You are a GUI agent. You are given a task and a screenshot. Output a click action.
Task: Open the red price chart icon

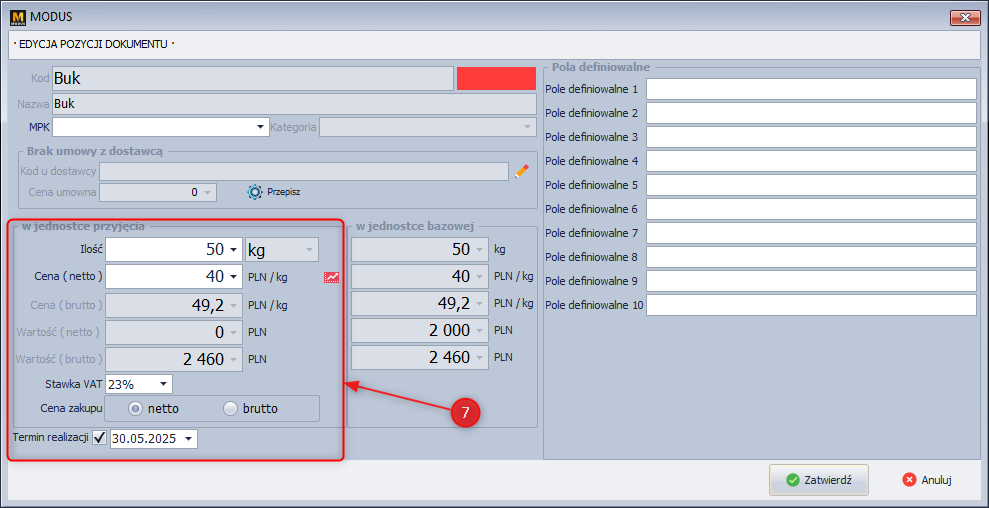331,277
